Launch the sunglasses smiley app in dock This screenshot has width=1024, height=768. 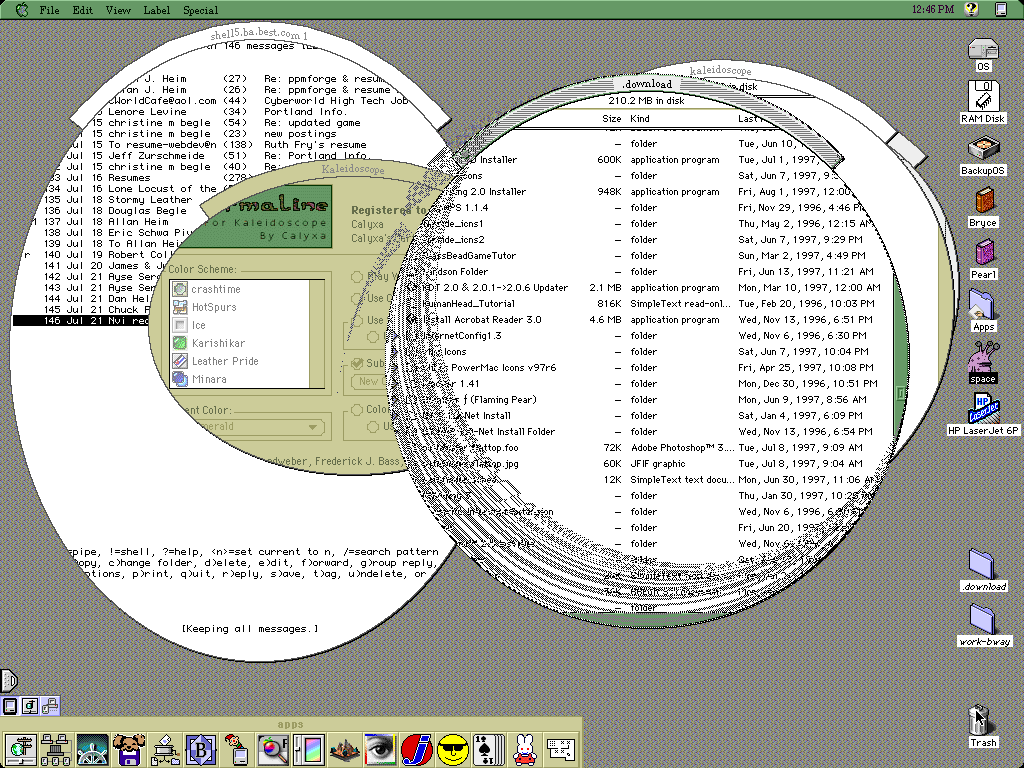(x=453, y=749)
